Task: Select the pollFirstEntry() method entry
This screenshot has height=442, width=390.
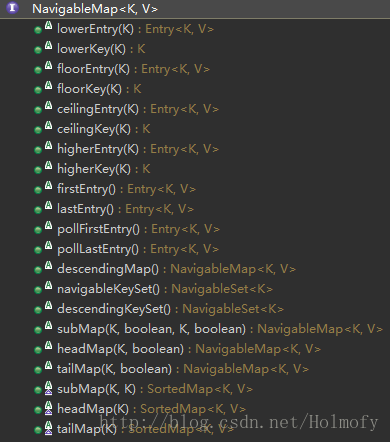Action: (x=138, y=229)
